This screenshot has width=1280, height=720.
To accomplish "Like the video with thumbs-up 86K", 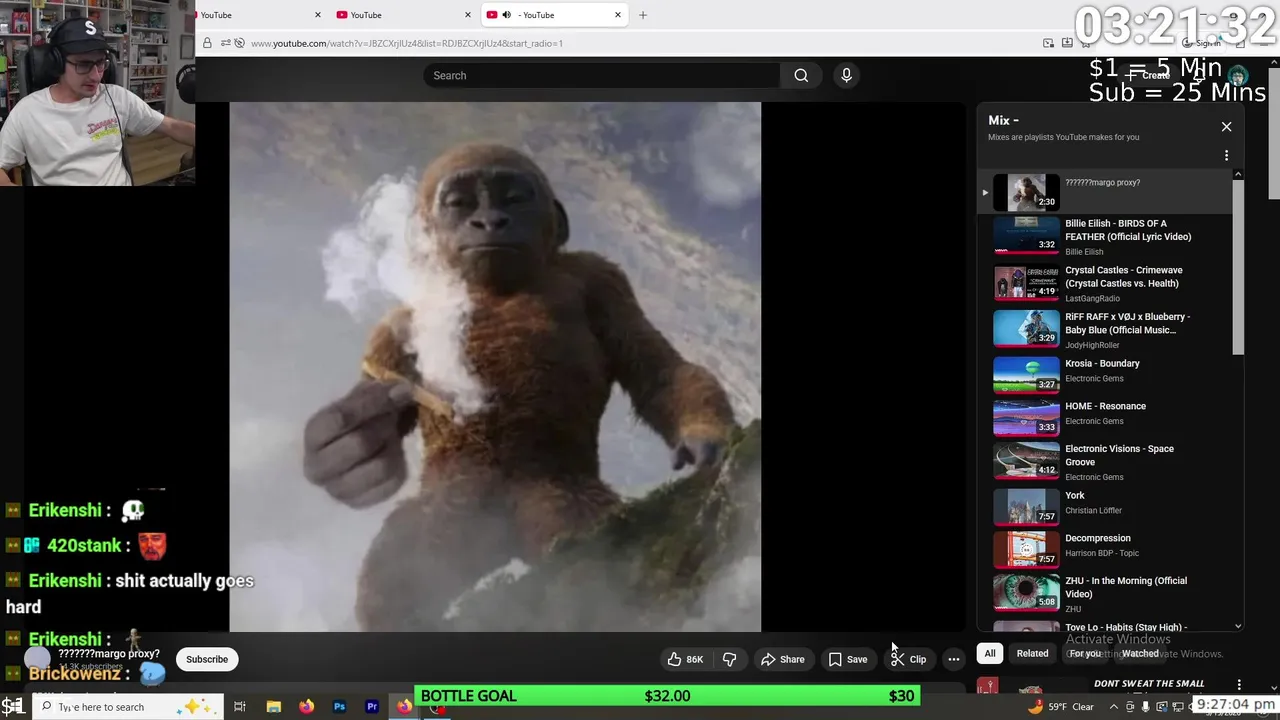I will point(685,659).
